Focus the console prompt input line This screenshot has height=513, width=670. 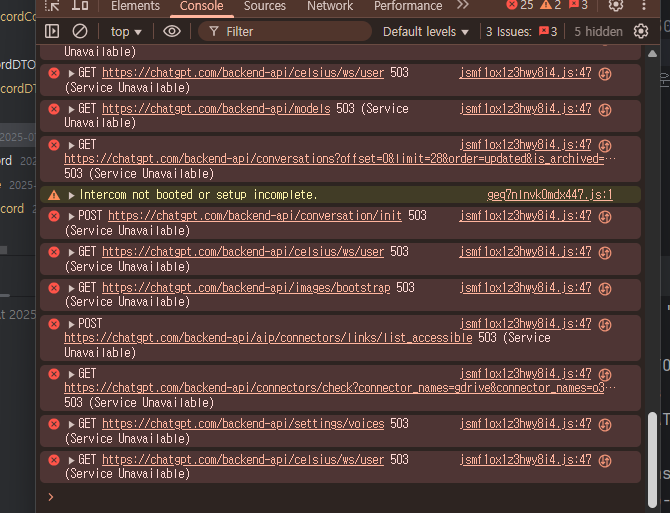click(x=342, y=497)
